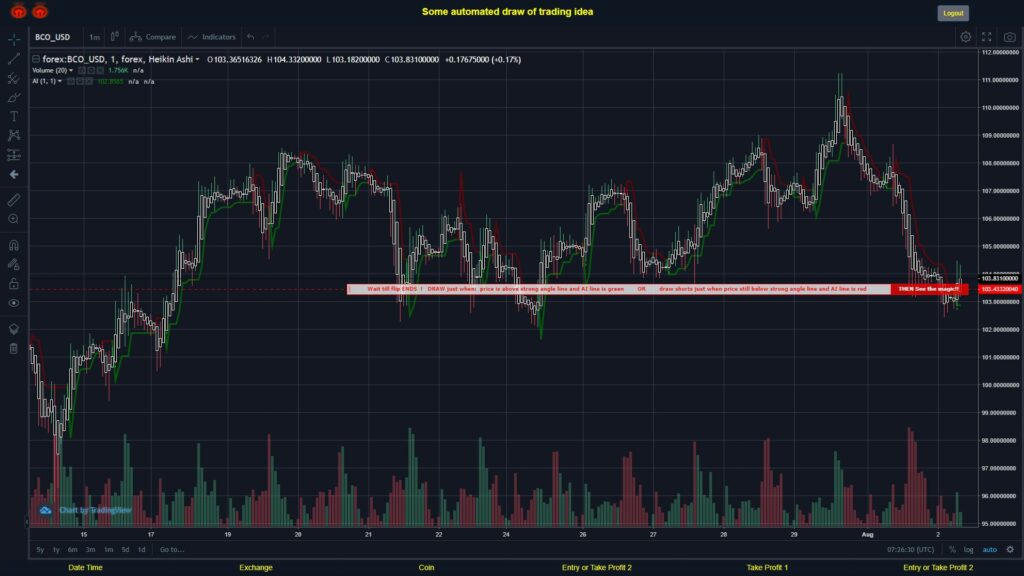Set time range to 3m
1024x576 pixels.
(91, 550)
